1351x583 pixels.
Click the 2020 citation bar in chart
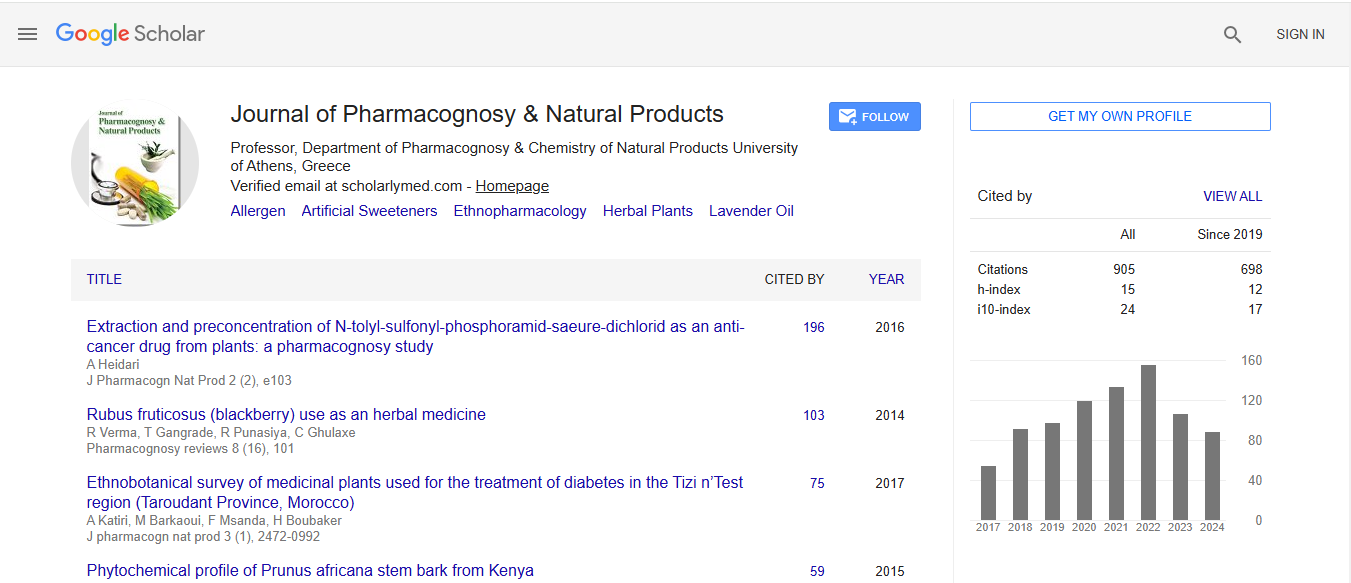(x=1084, y=461)
